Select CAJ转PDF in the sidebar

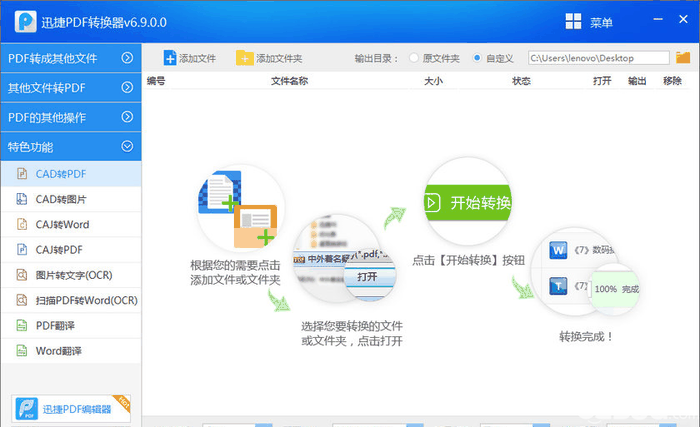pyautogui.click(x=71, y=250)
